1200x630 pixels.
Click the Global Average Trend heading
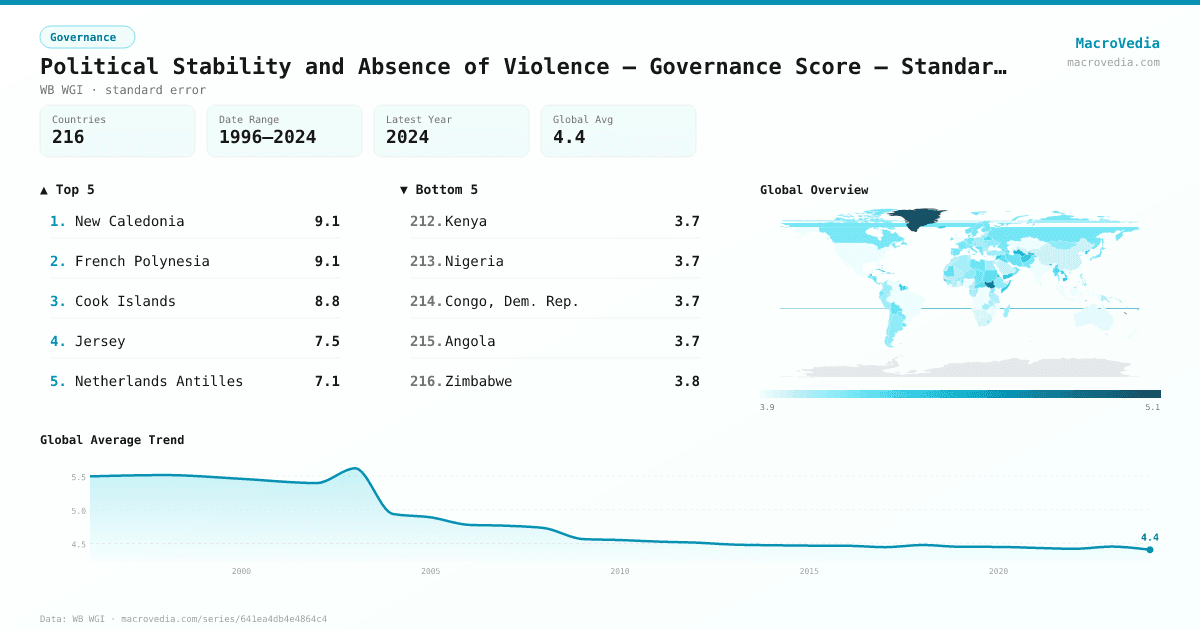pyautogui.click(x=112, y=440)
